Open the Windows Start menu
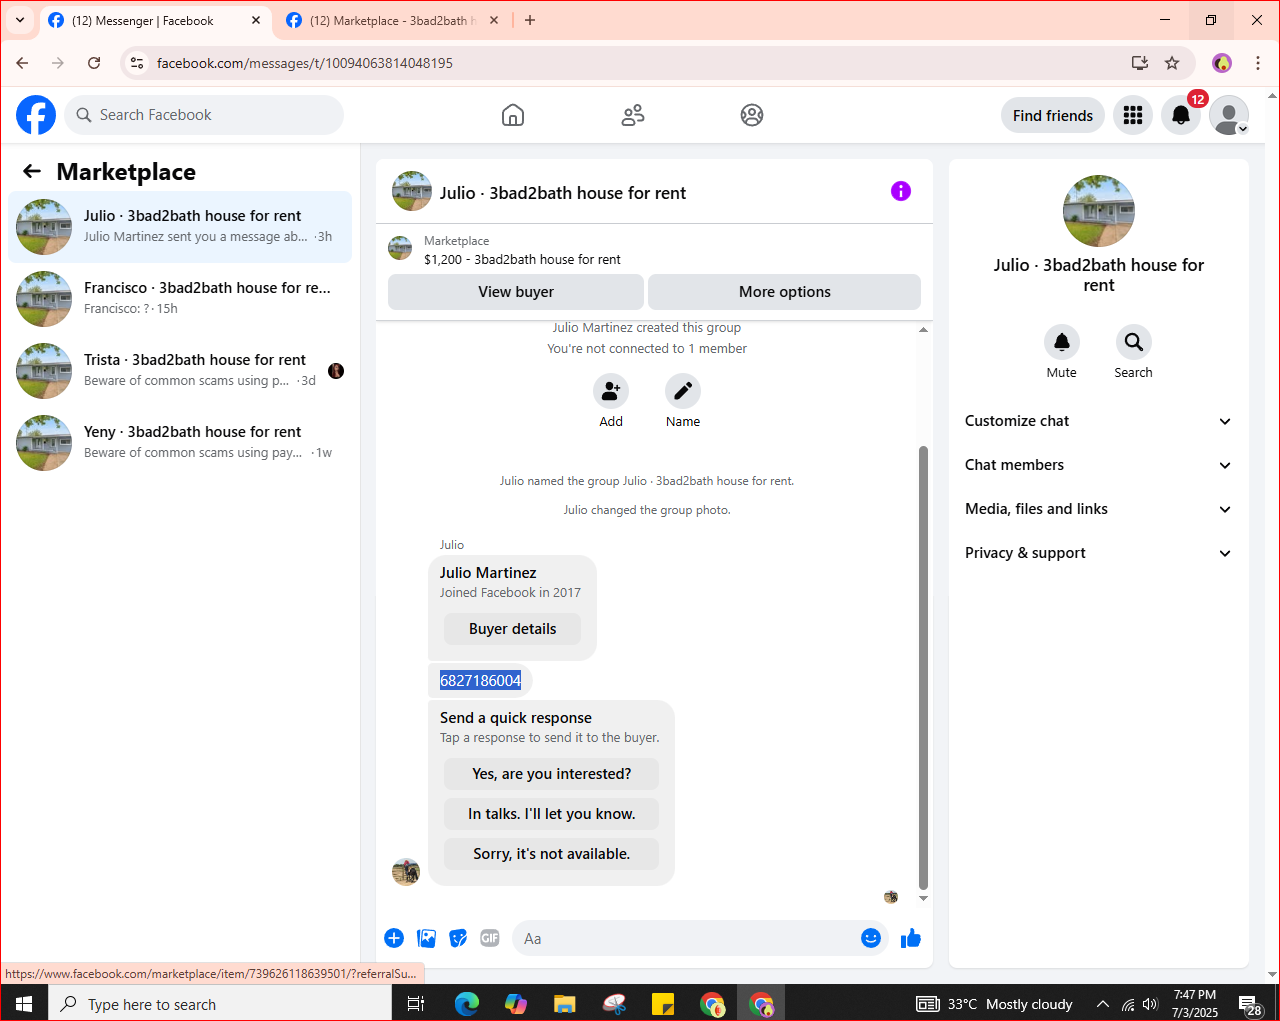This screenshot has width=1280, height=1021. 24,1004
